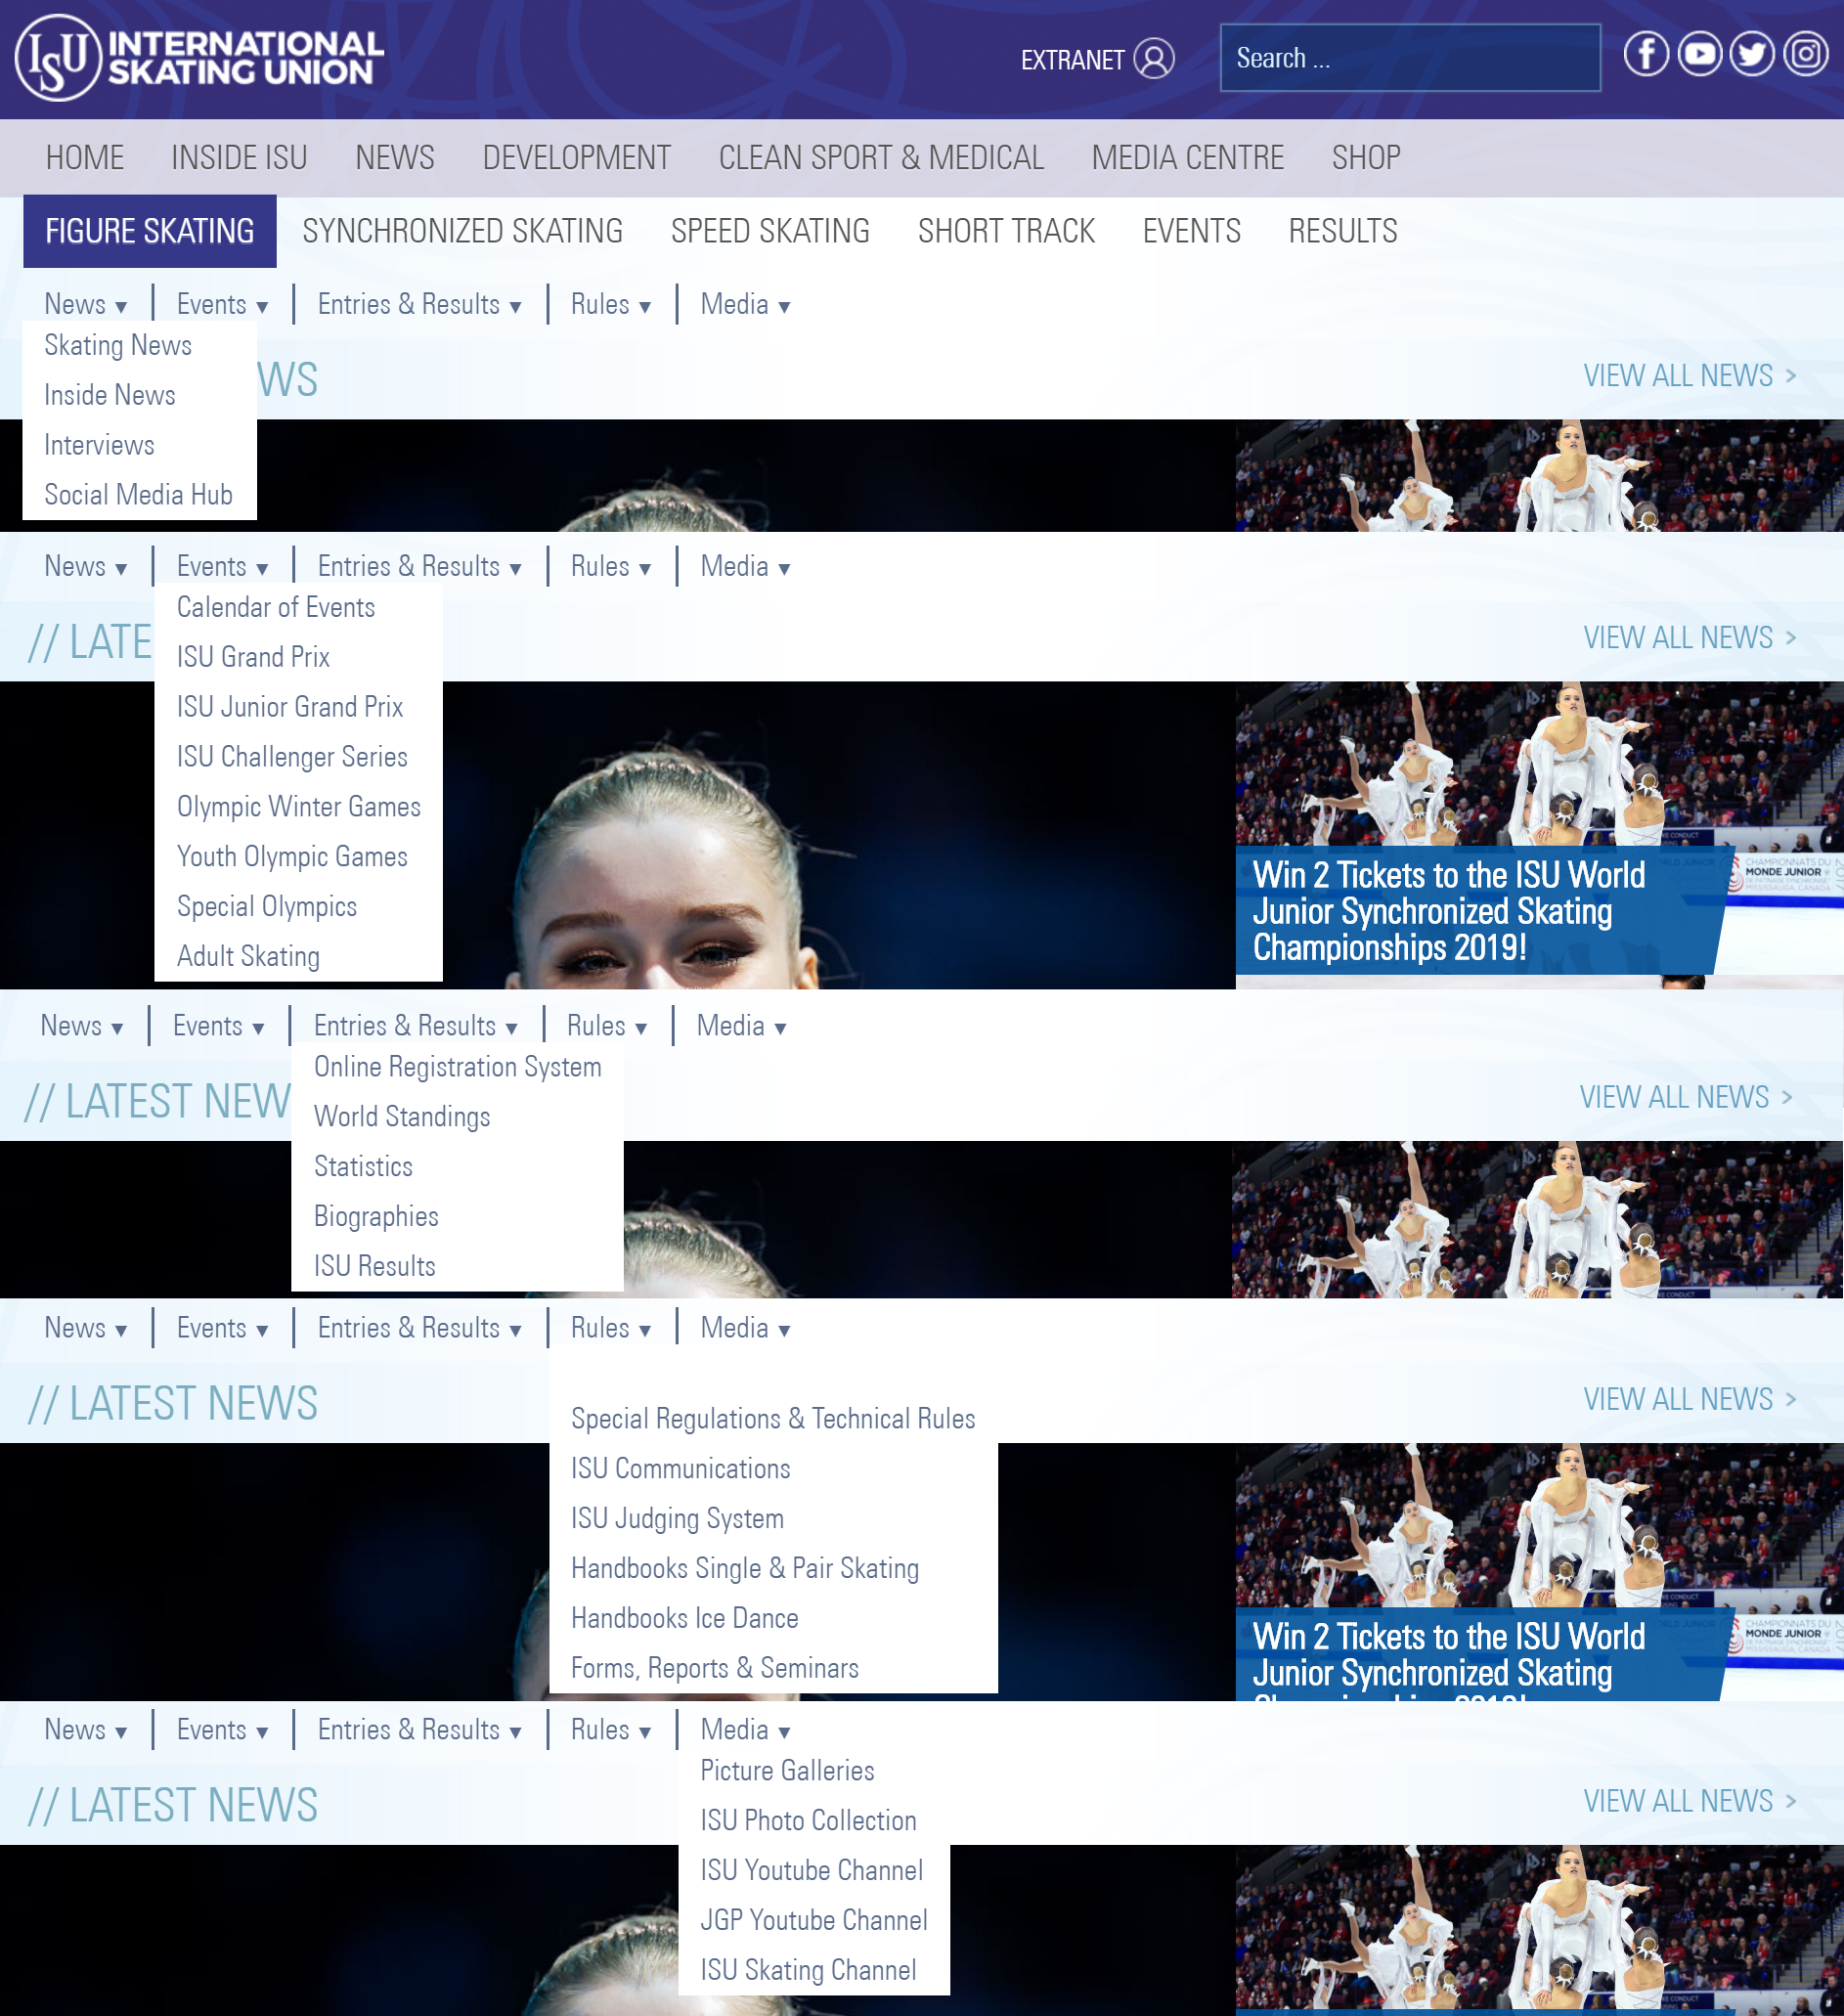Follow the EXTRANET text link

point(1072,60)
